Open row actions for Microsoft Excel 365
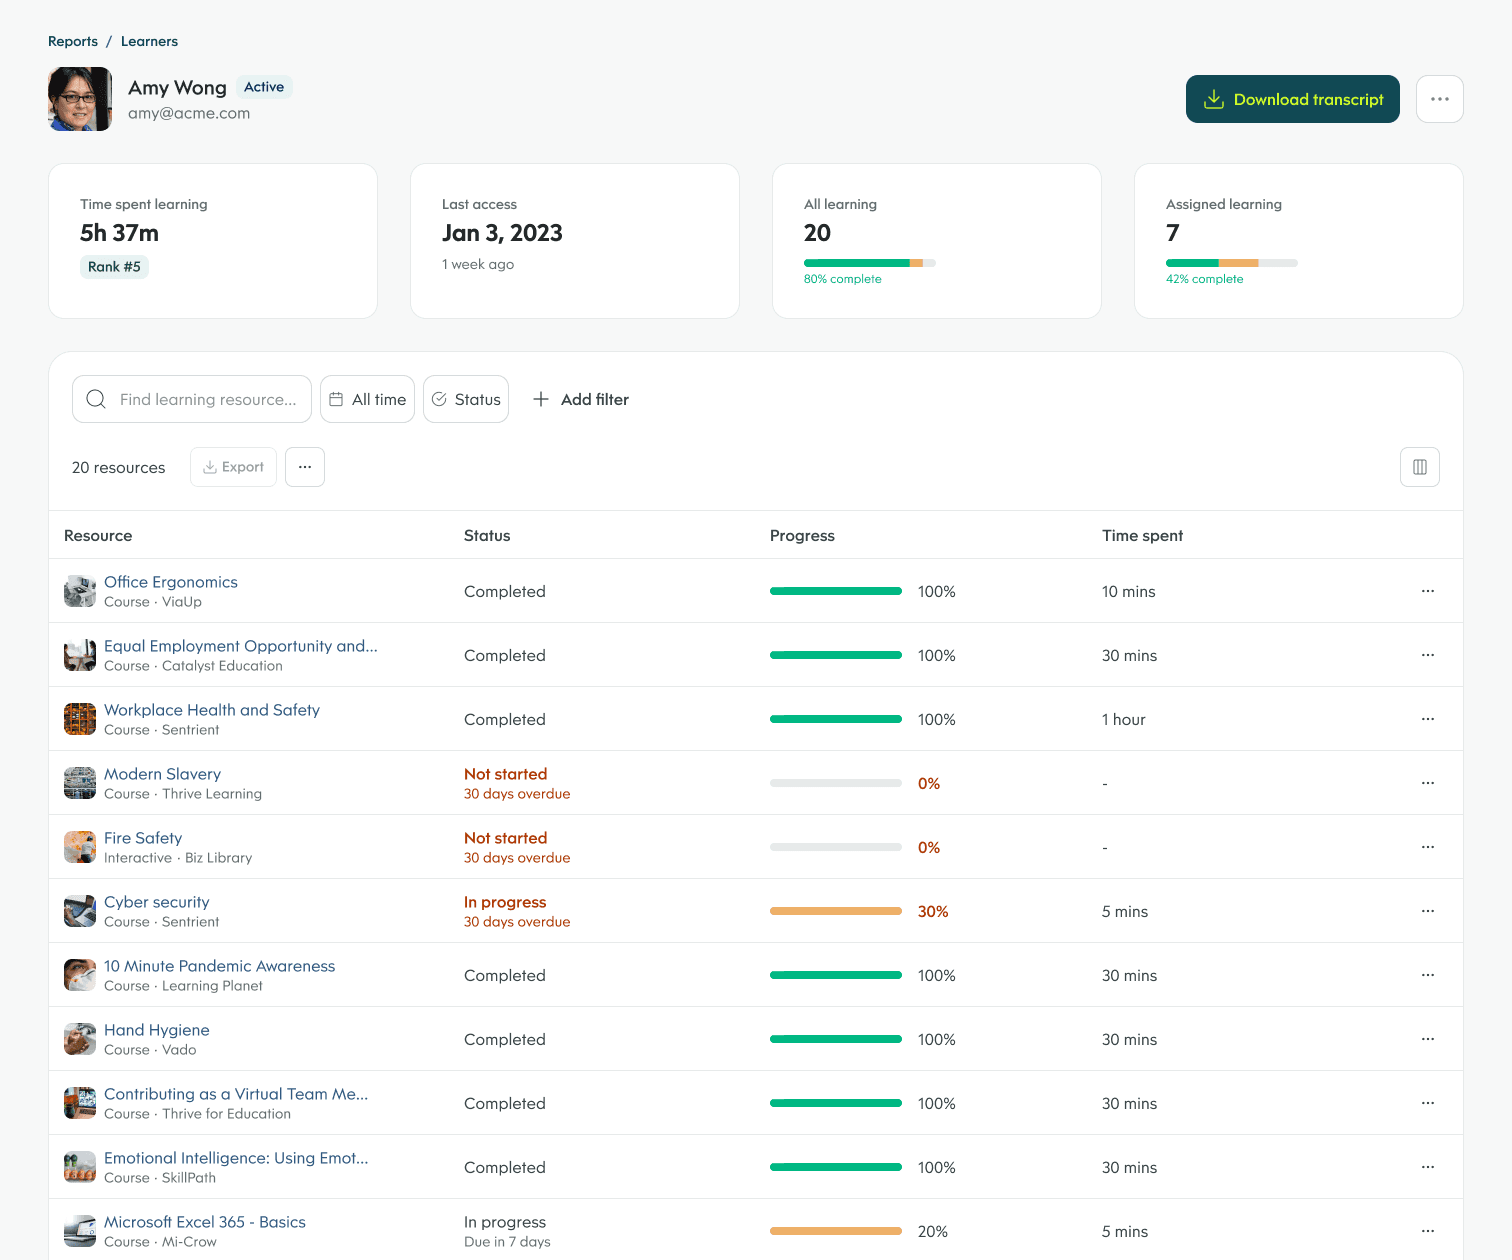 pos(1427,1231)
